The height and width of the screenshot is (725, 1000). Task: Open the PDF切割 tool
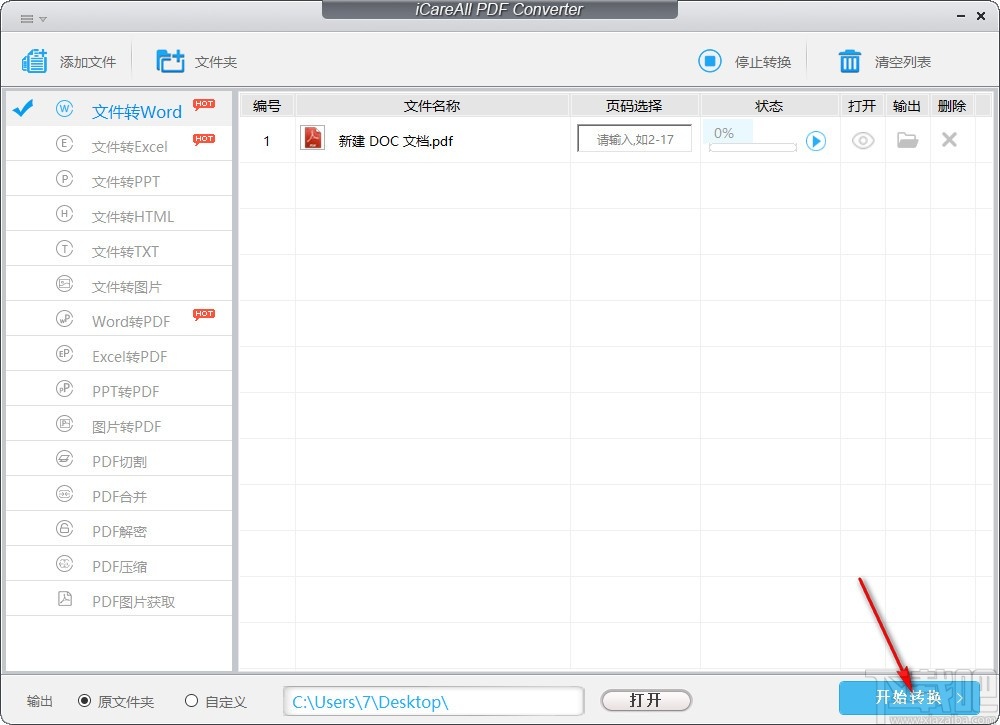120,459
